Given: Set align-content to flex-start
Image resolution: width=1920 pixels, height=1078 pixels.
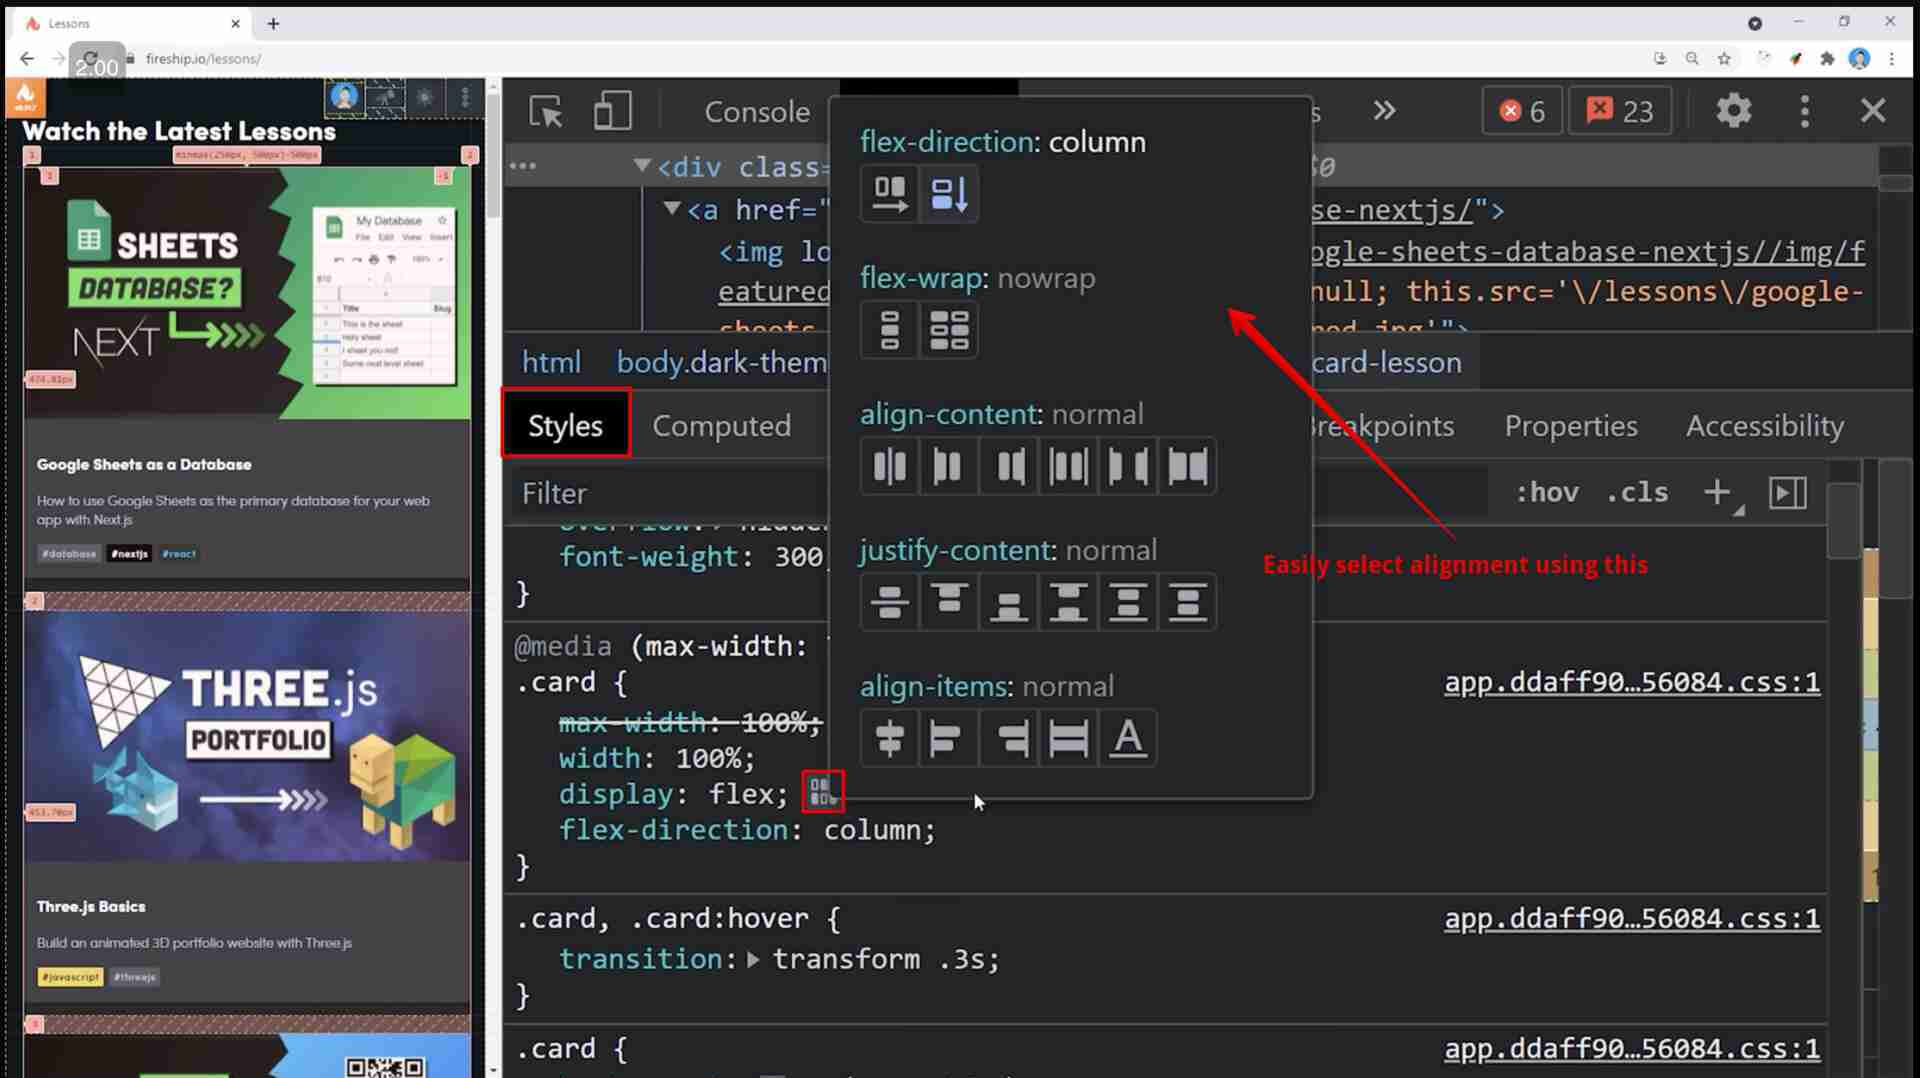Looking at the screenshot, I should pyautogui.click(x=948, y=466).
